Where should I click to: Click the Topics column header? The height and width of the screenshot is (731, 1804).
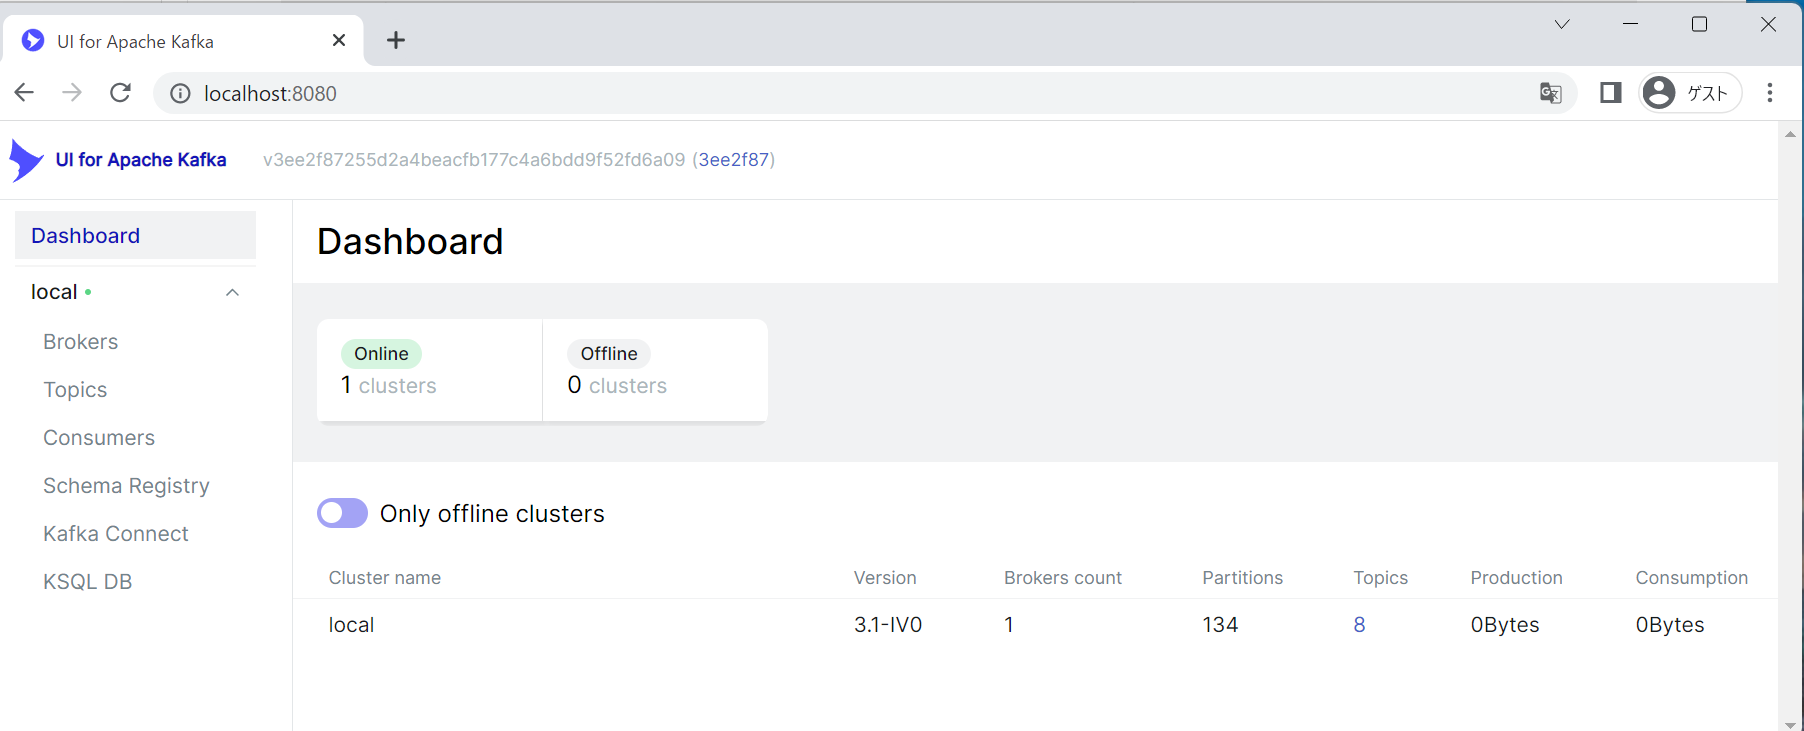click(x=1380, y=578)
